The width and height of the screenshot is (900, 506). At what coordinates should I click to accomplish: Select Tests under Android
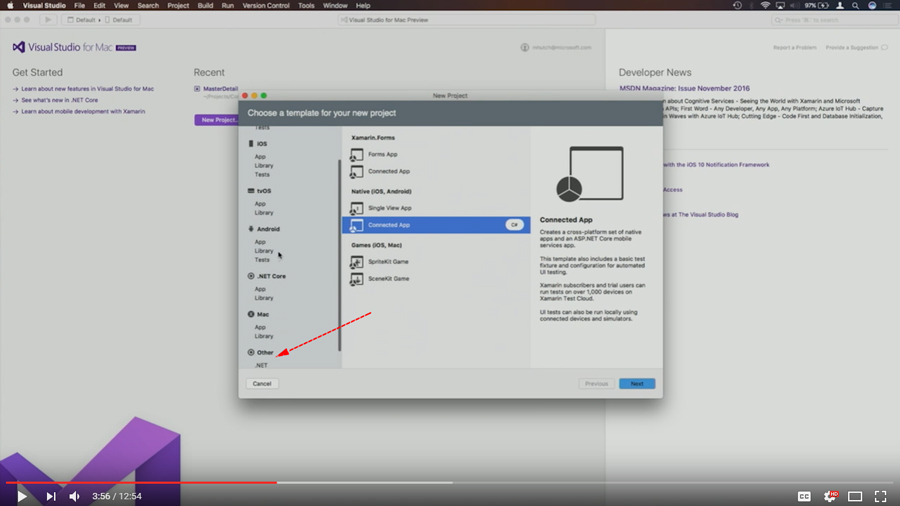[262, 260]
